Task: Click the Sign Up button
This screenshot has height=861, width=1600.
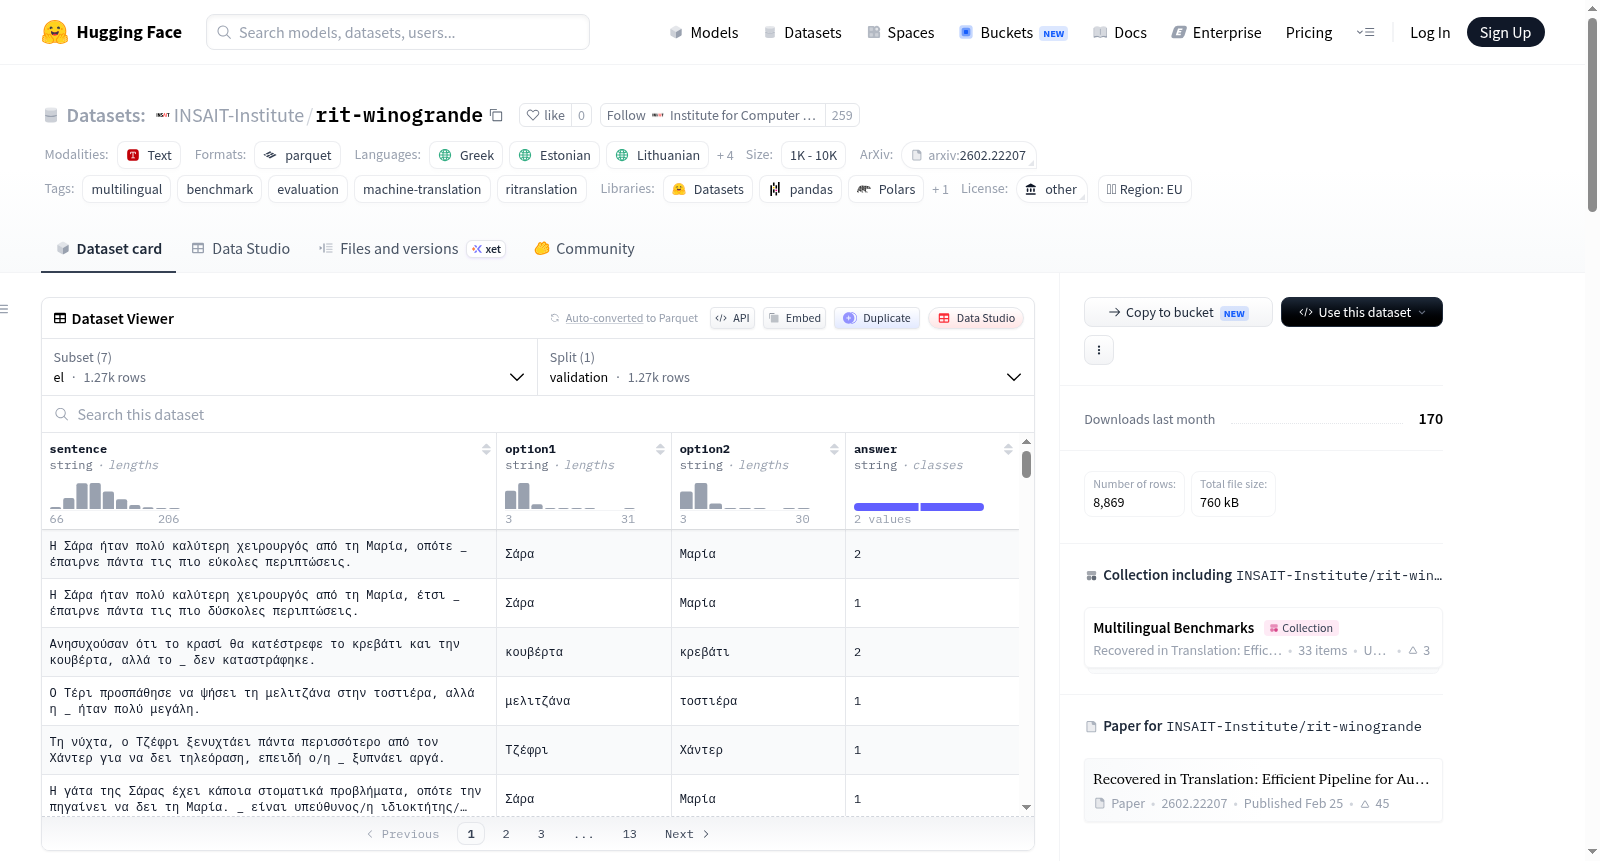Action: point(1505,32)
